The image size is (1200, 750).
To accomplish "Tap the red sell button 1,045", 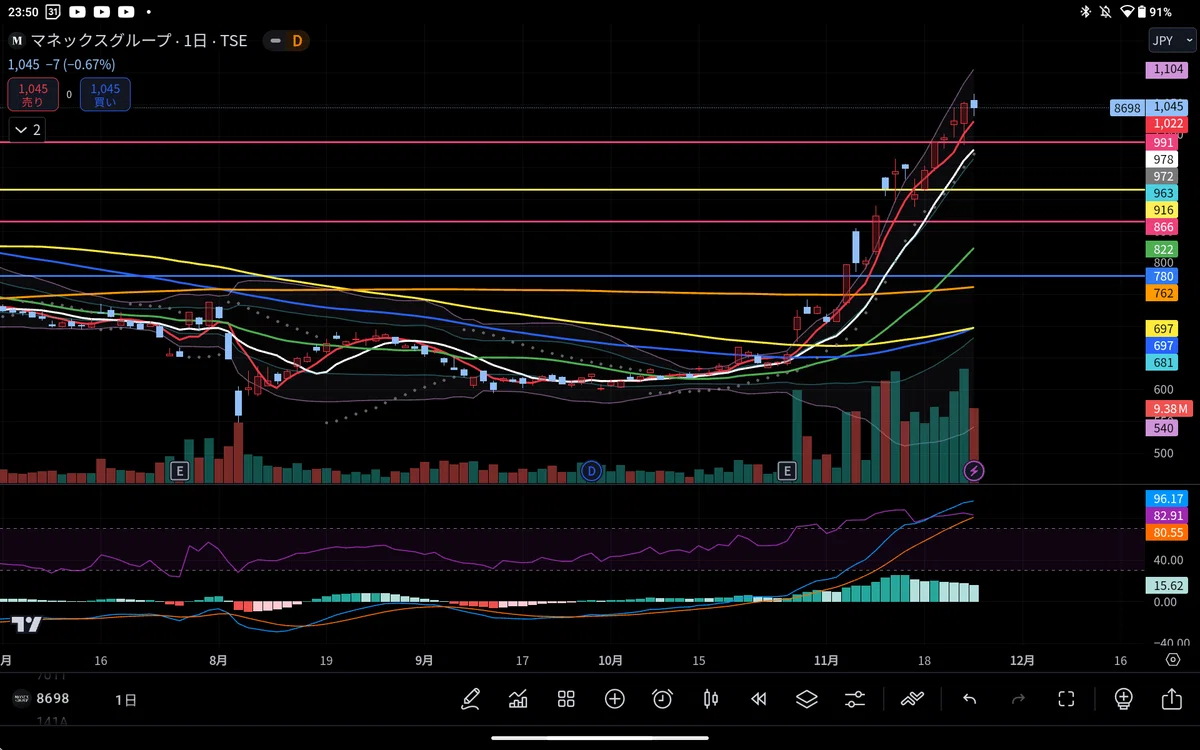I will (33, 95).
